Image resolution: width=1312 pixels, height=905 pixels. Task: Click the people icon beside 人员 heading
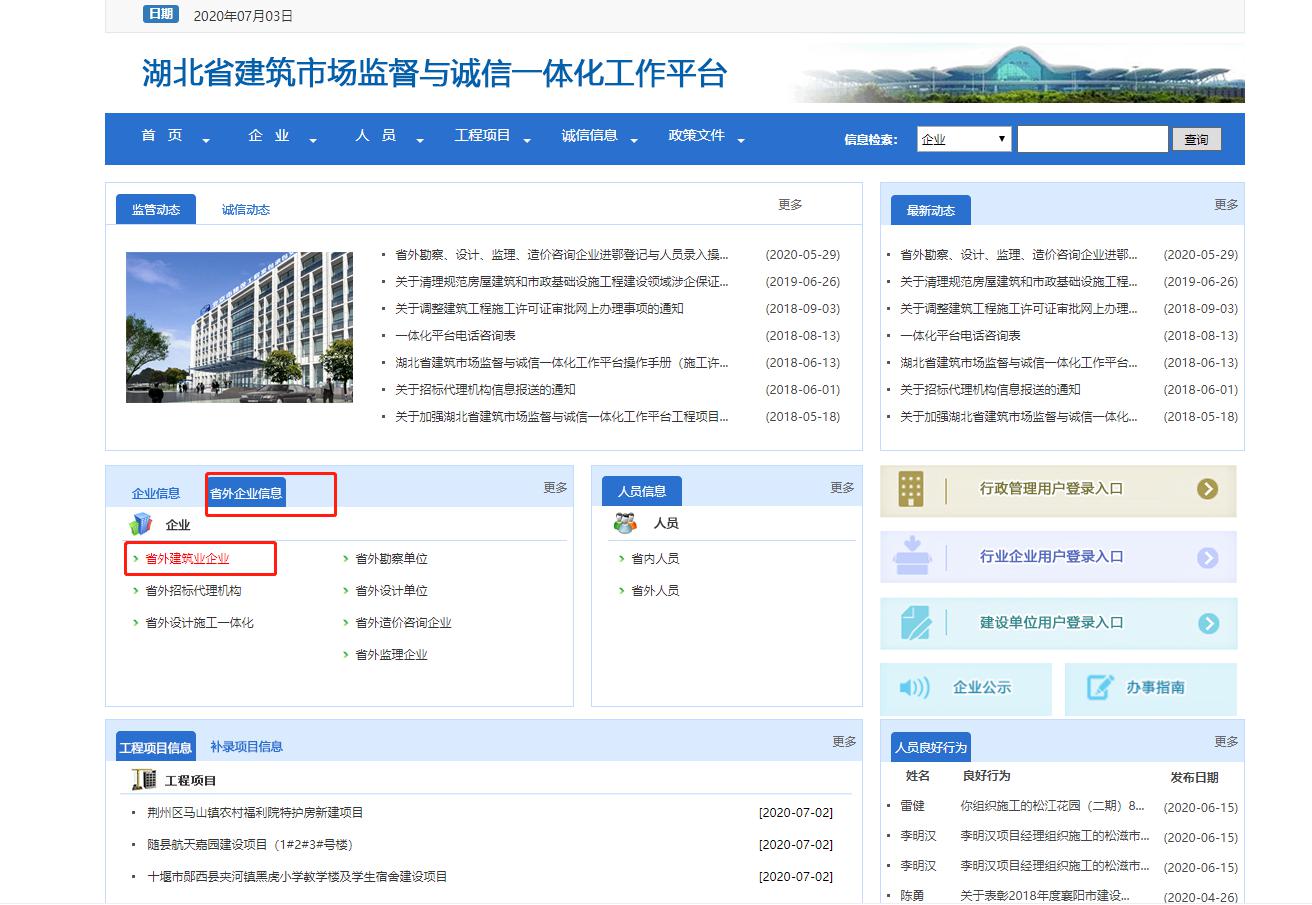pyautogui.click(x=626, y=523)
